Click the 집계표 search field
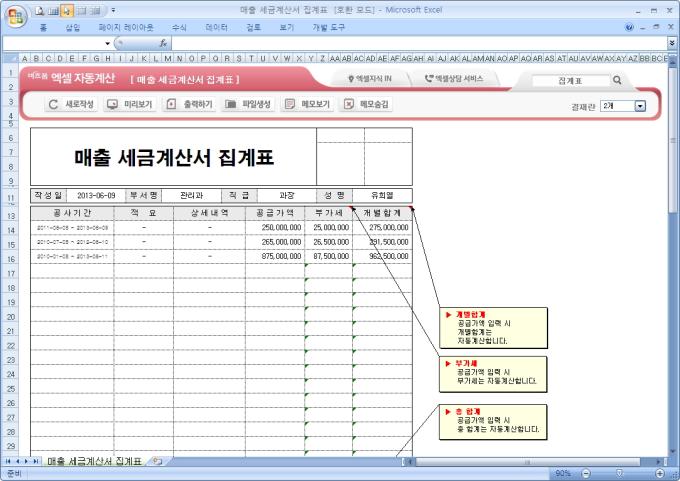 pos(570,80)
